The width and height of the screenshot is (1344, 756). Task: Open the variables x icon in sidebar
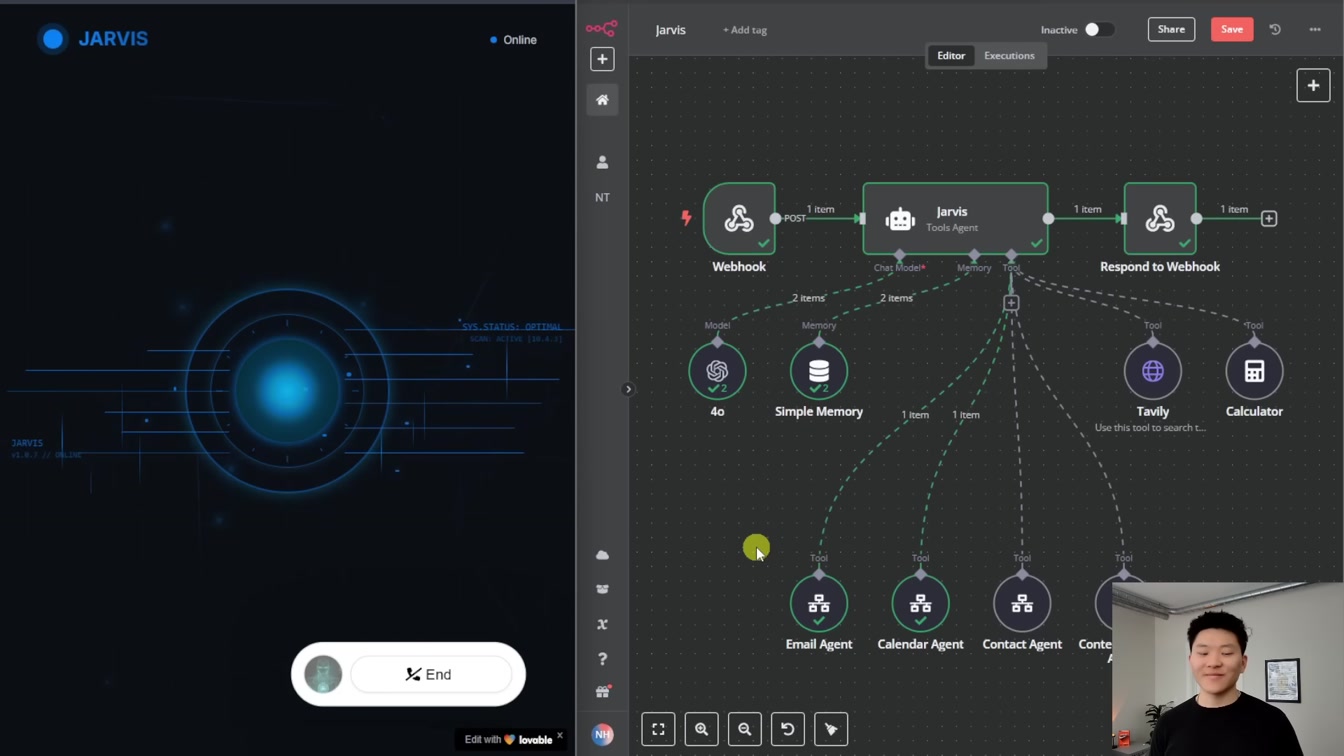click(602, 624)
